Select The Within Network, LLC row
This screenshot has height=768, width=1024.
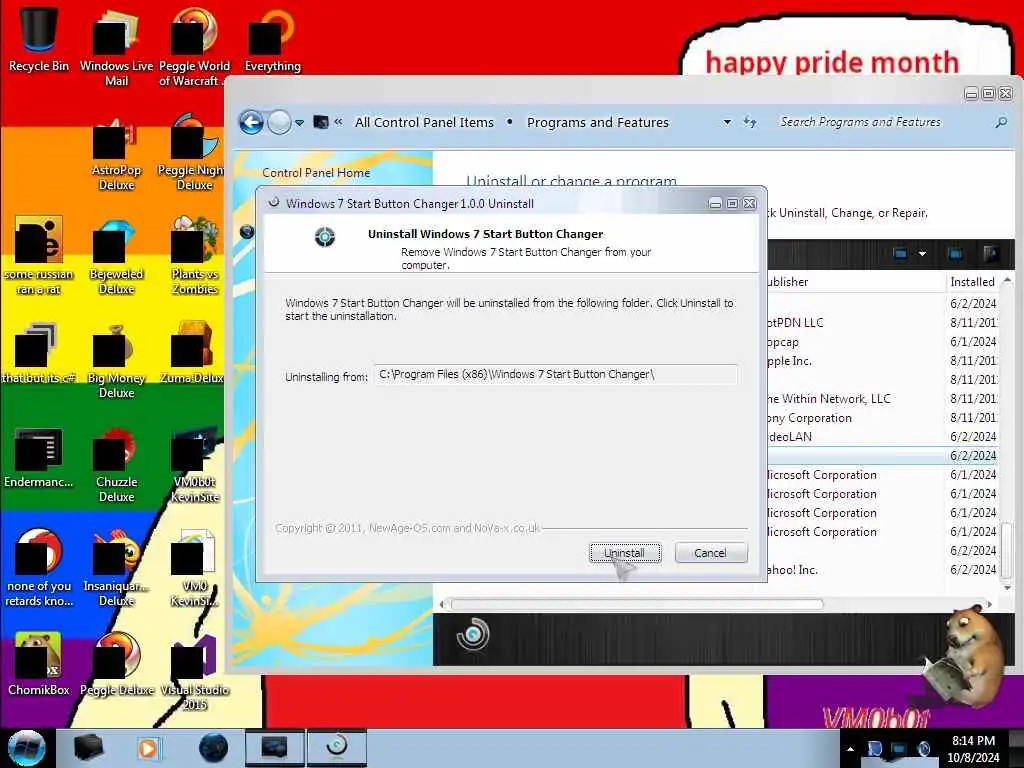coord(883,399)
